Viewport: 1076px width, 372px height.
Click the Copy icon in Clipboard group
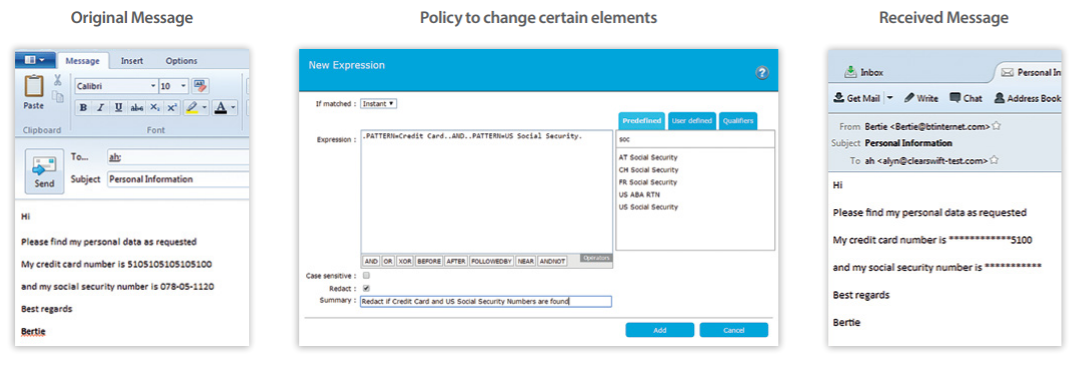tap(58, 97)
